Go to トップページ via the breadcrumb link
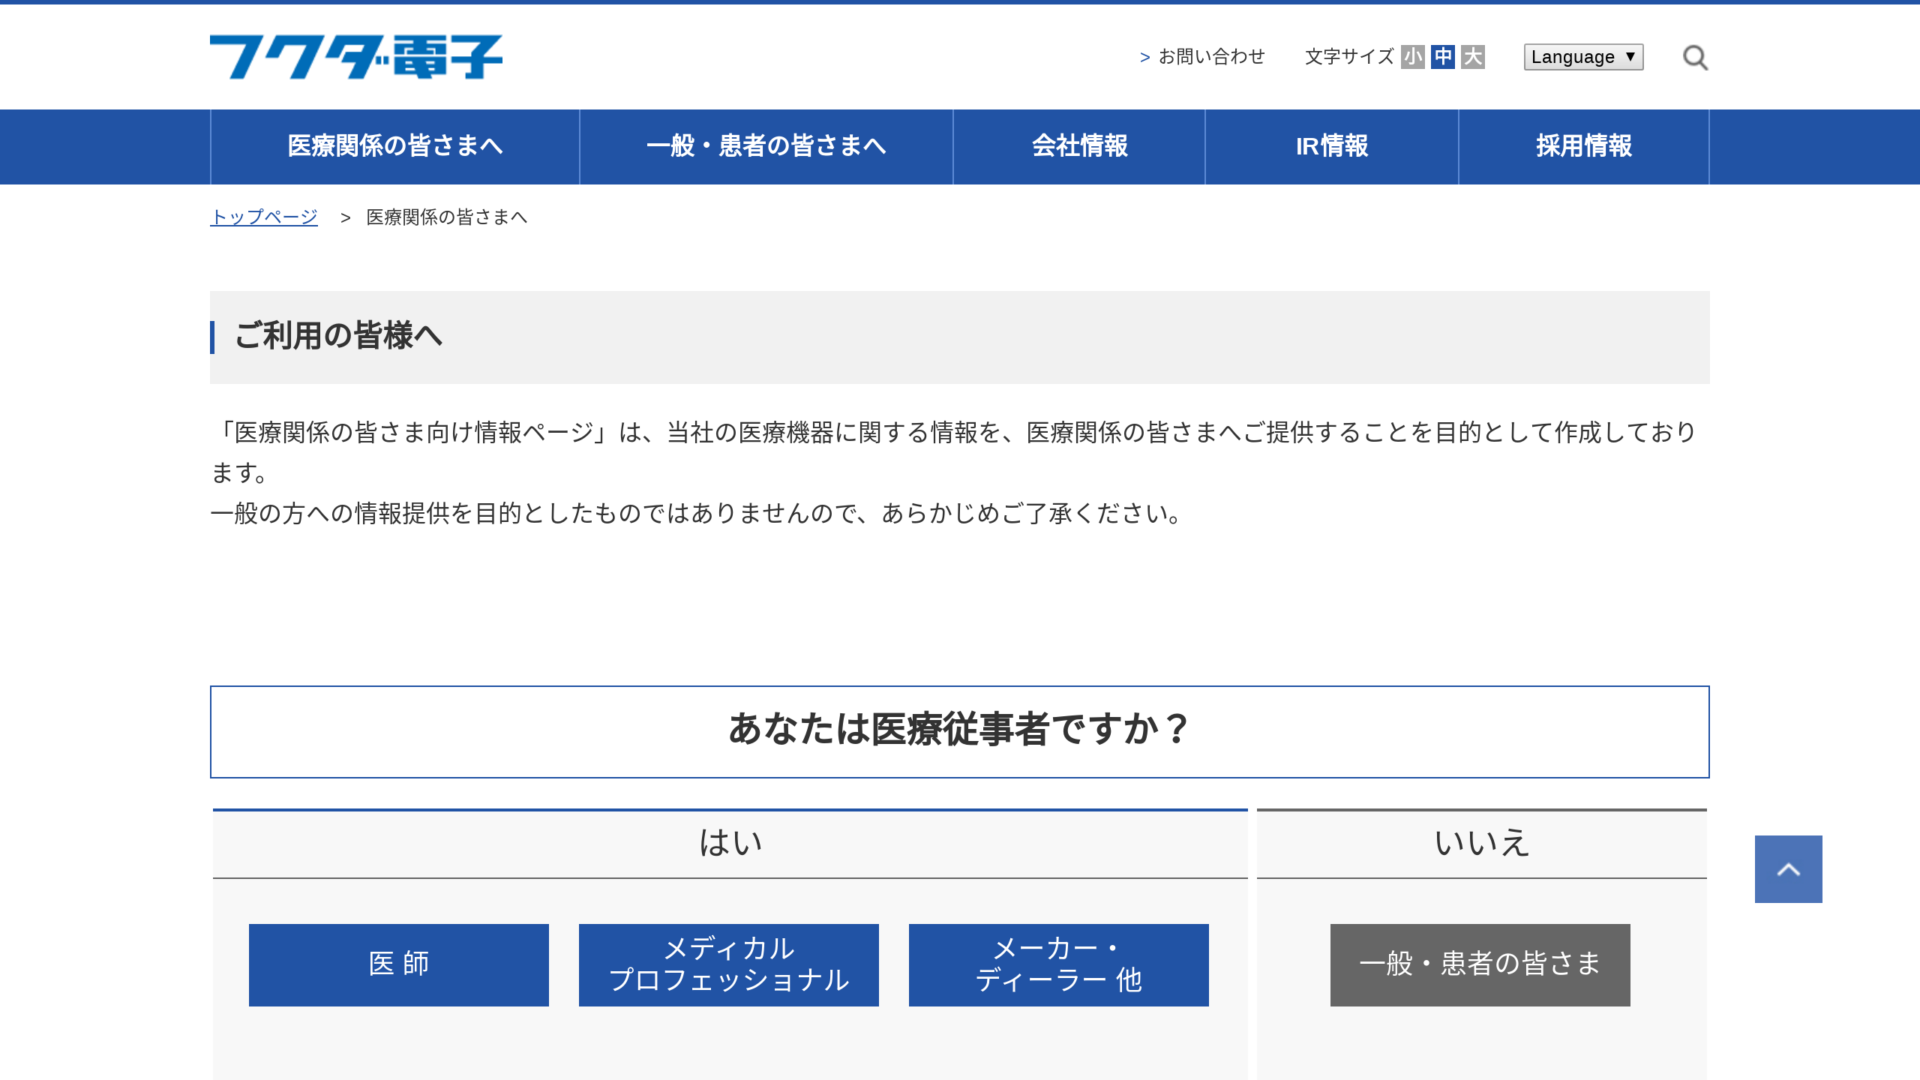1920x1080 pixels. tap(262, 216)
